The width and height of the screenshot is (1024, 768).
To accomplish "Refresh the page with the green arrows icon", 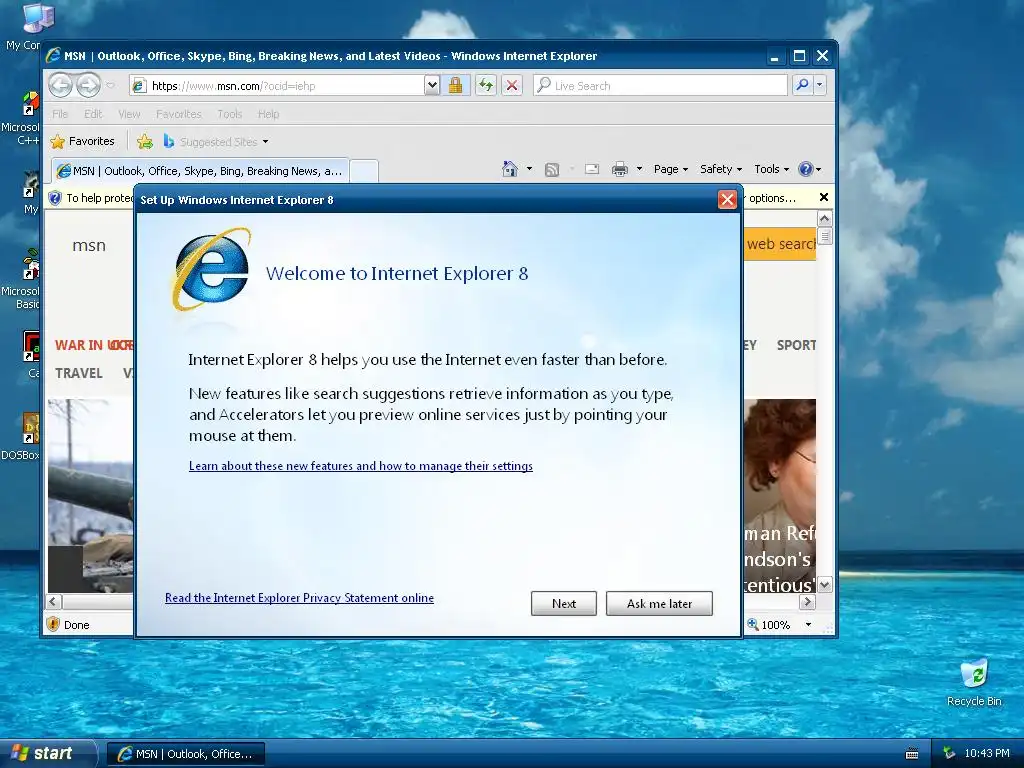I will (x=485, y=86).
